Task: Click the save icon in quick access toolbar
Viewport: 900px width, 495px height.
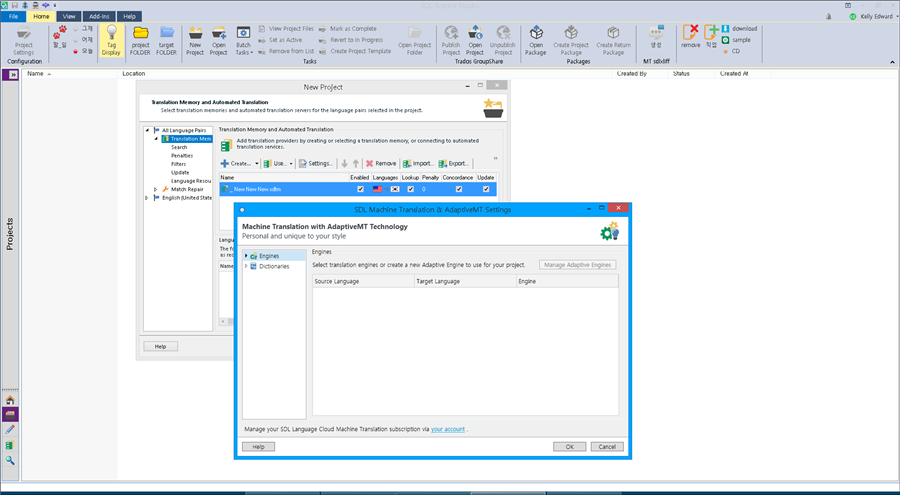Action: 14,5
